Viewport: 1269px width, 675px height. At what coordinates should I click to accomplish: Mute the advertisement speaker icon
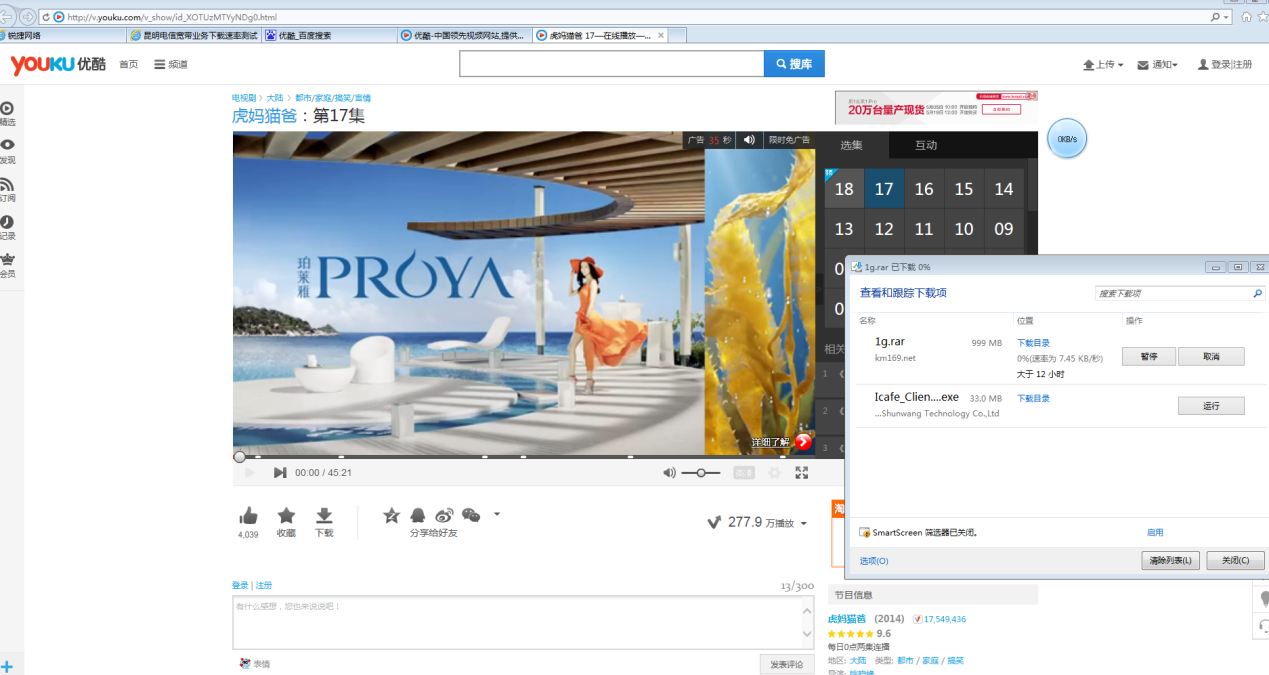click(749, 140)
